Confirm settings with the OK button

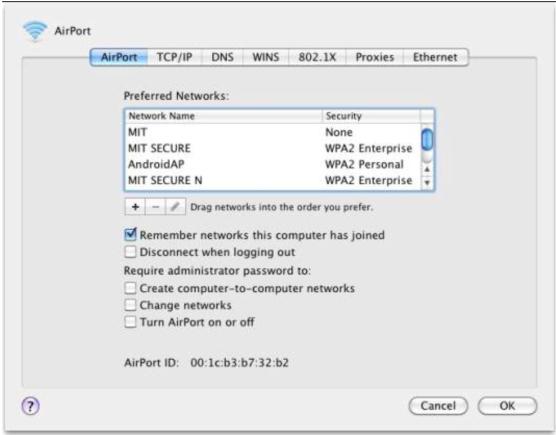click(507, 406)
